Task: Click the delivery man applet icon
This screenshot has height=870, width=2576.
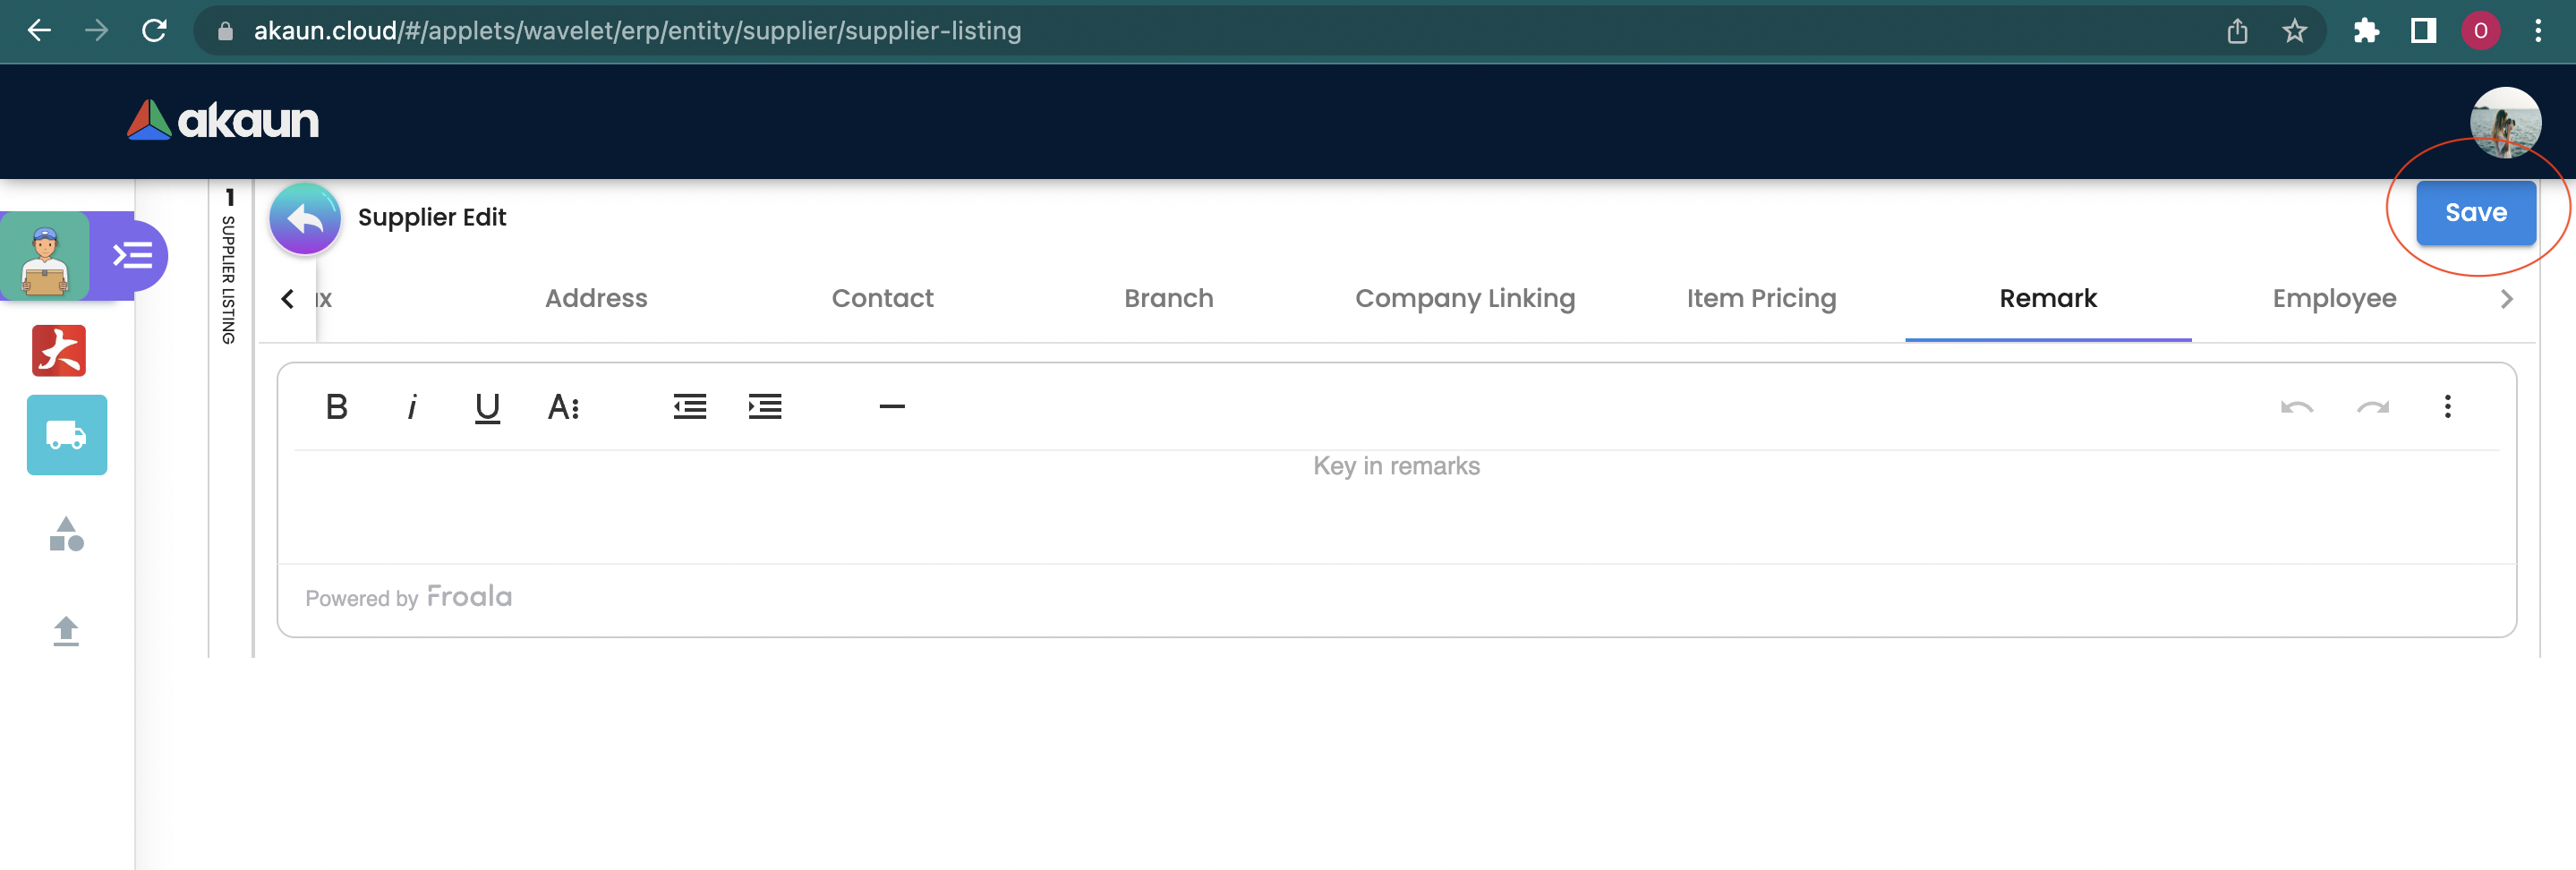Action: [45, 256]
